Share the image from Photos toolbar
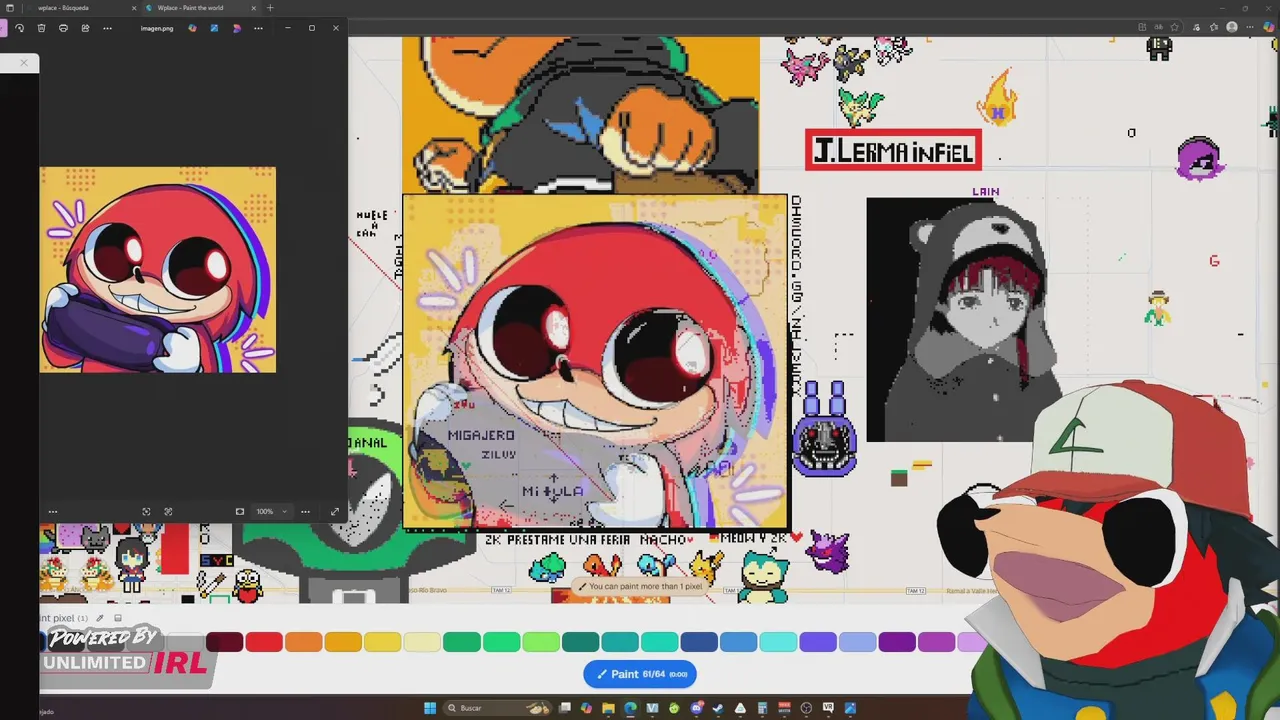The height and width of the screenshot is (720, 1280). (x=85, y=28)
